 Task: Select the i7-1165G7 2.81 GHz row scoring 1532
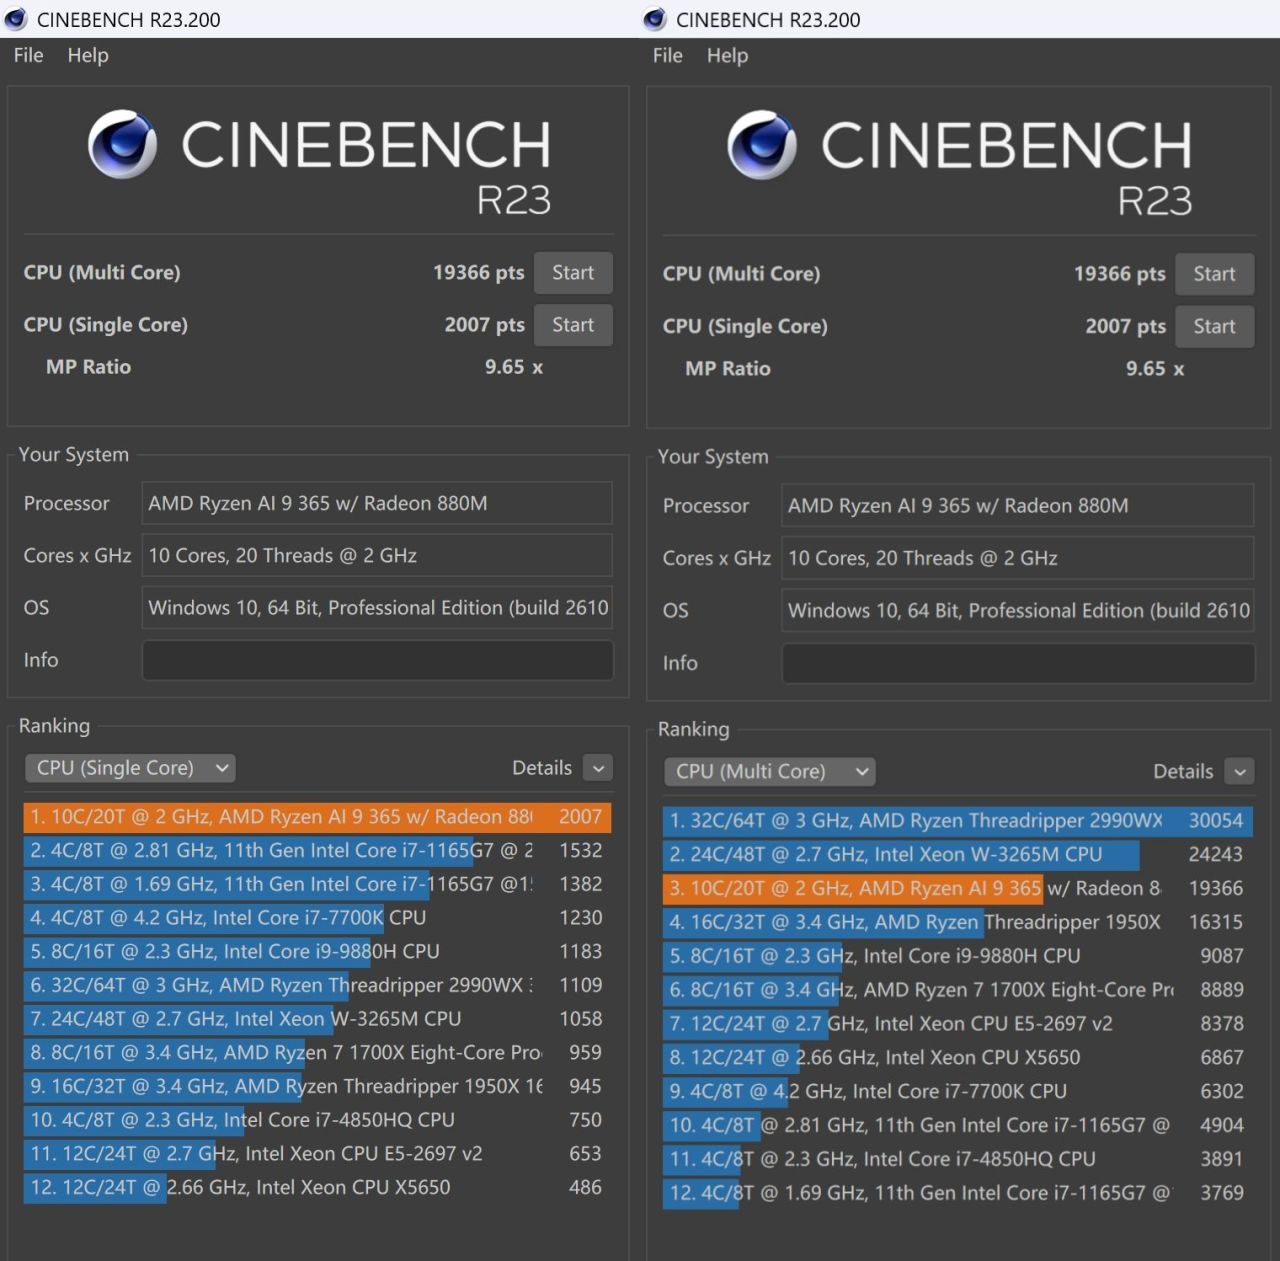point(317,851)
